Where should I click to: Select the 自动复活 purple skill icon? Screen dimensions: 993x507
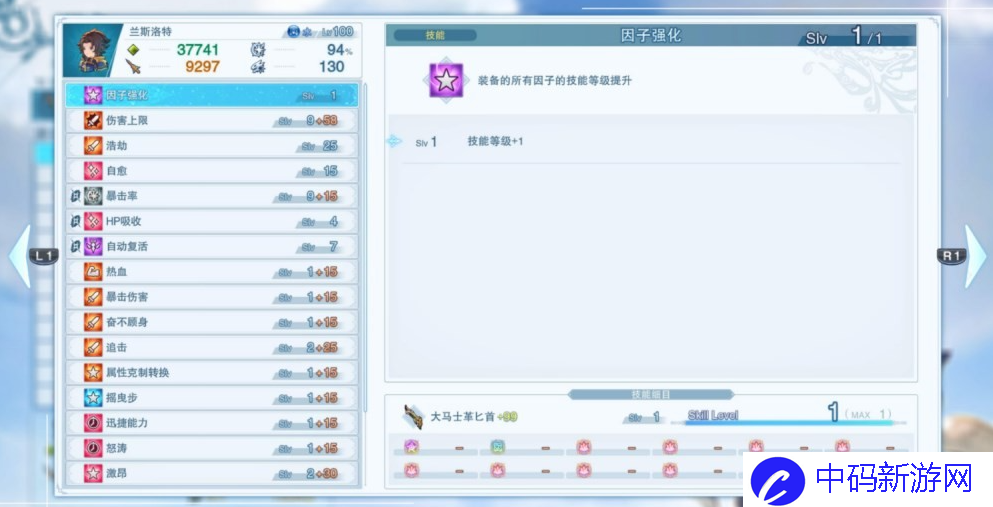tap(93, 246)
